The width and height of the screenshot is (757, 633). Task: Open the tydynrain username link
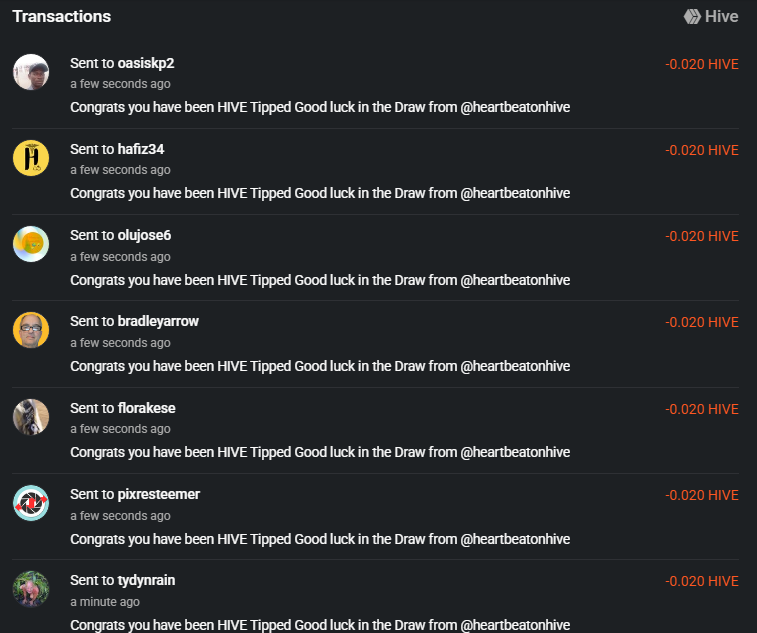point(146,580)
